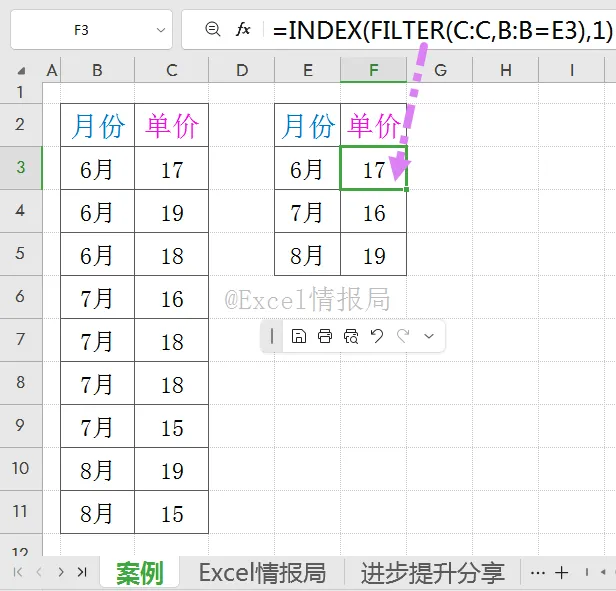The image size is (616, 591).
Task: Go to next sheet arrow
Action: [x=60, y=572]
